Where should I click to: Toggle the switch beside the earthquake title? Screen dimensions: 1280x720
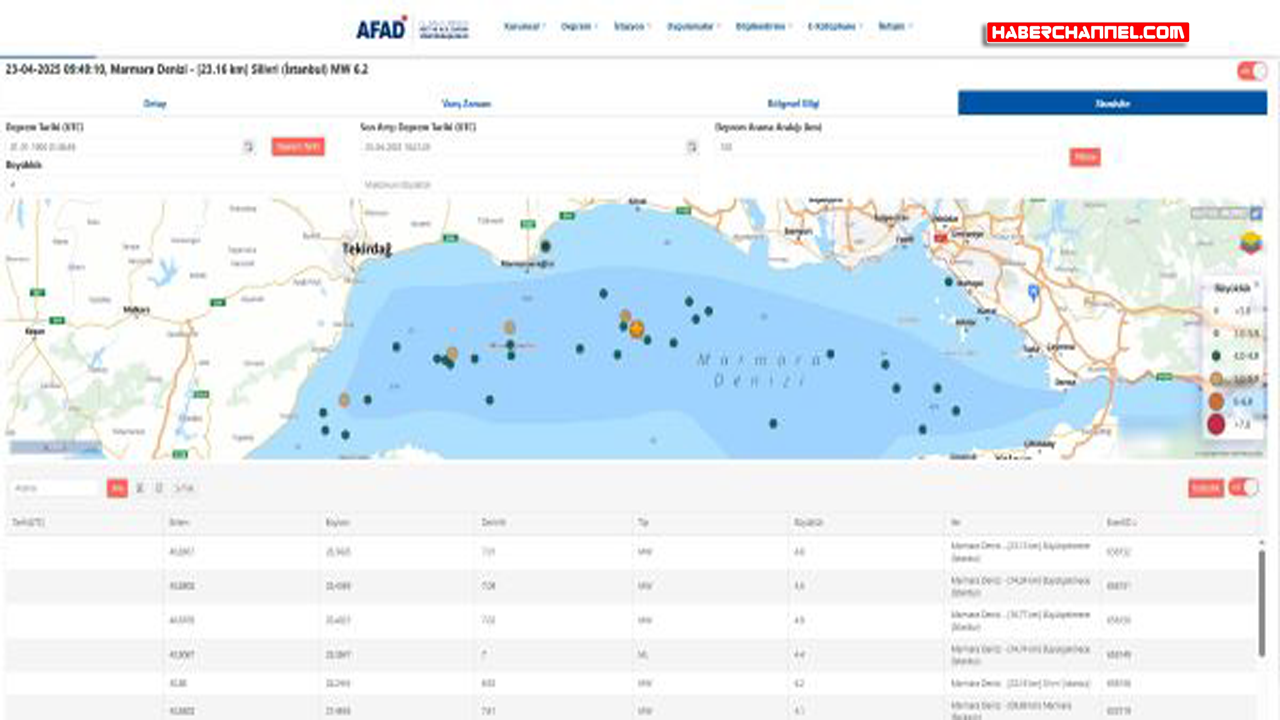pyautogui.click(x=1252, y=71)
